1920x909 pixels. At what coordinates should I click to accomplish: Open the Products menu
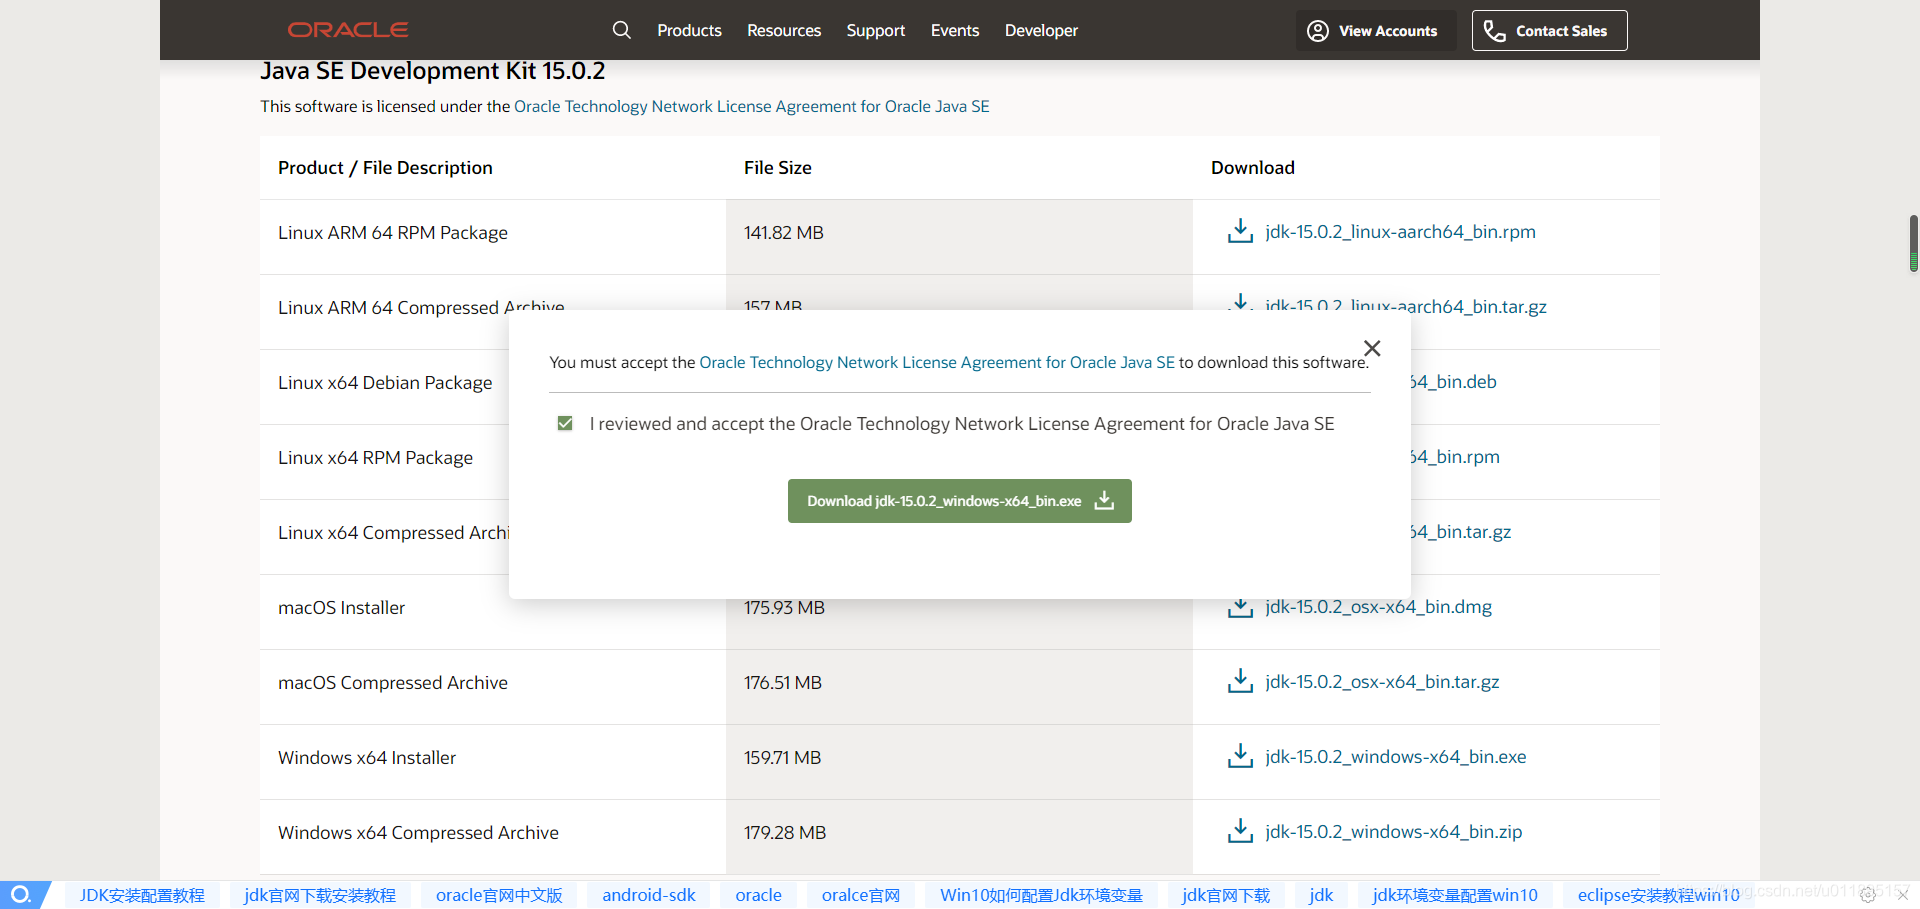point(689,31)
